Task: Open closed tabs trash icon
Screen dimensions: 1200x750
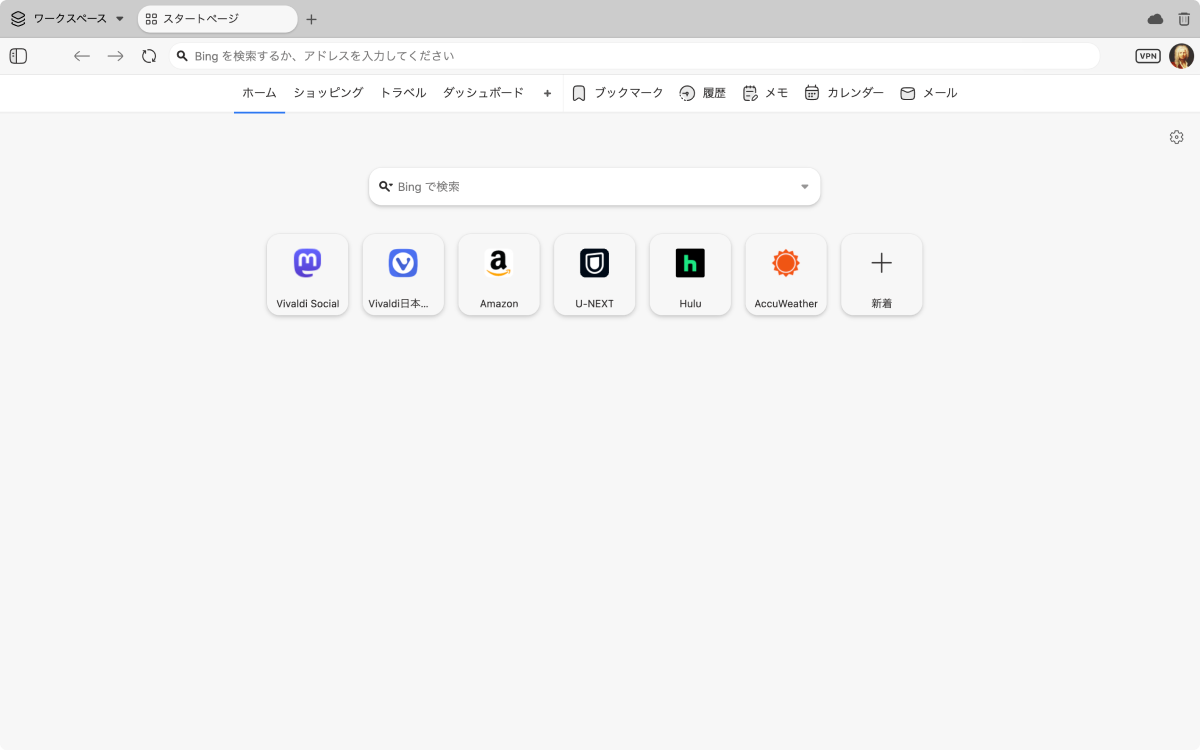Action: pos(1184,19)
